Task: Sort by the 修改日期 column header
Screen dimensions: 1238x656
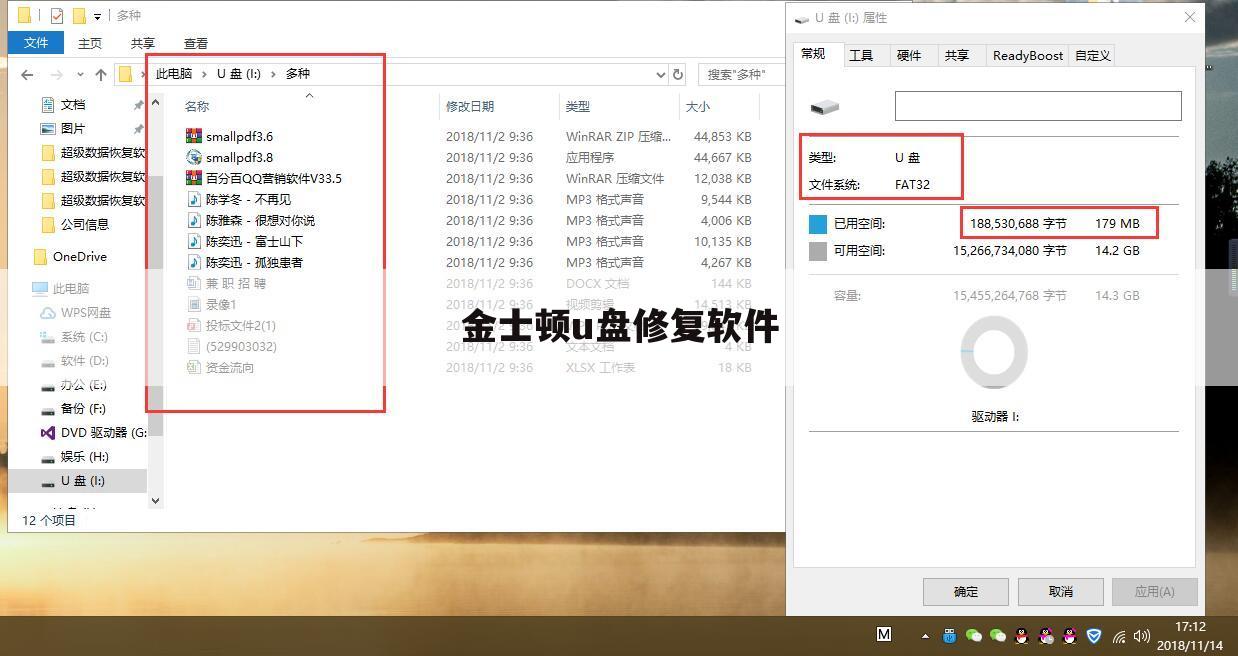Action: click(x=470, y=106)
